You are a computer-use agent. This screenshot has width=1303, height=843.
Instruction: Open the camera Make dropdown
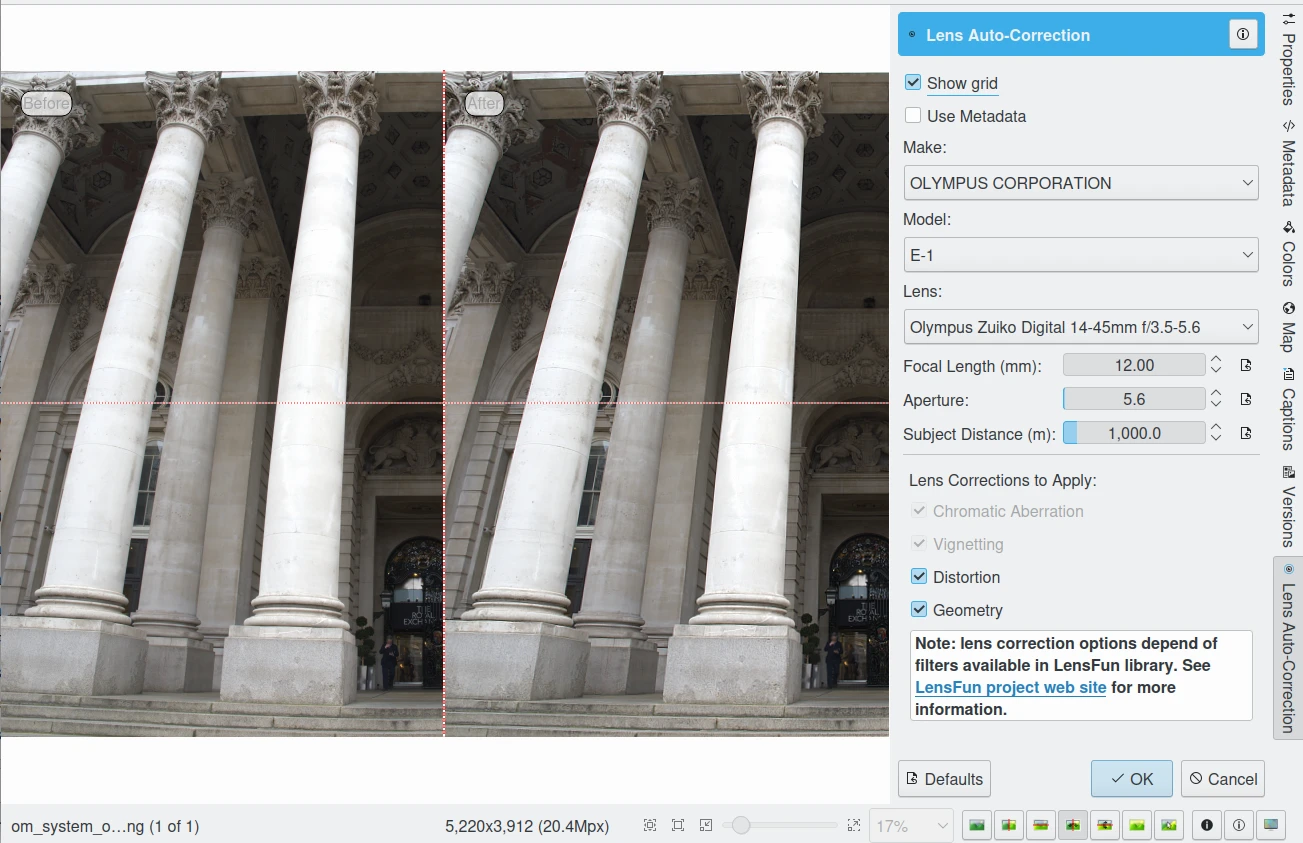click(1080, 183)
